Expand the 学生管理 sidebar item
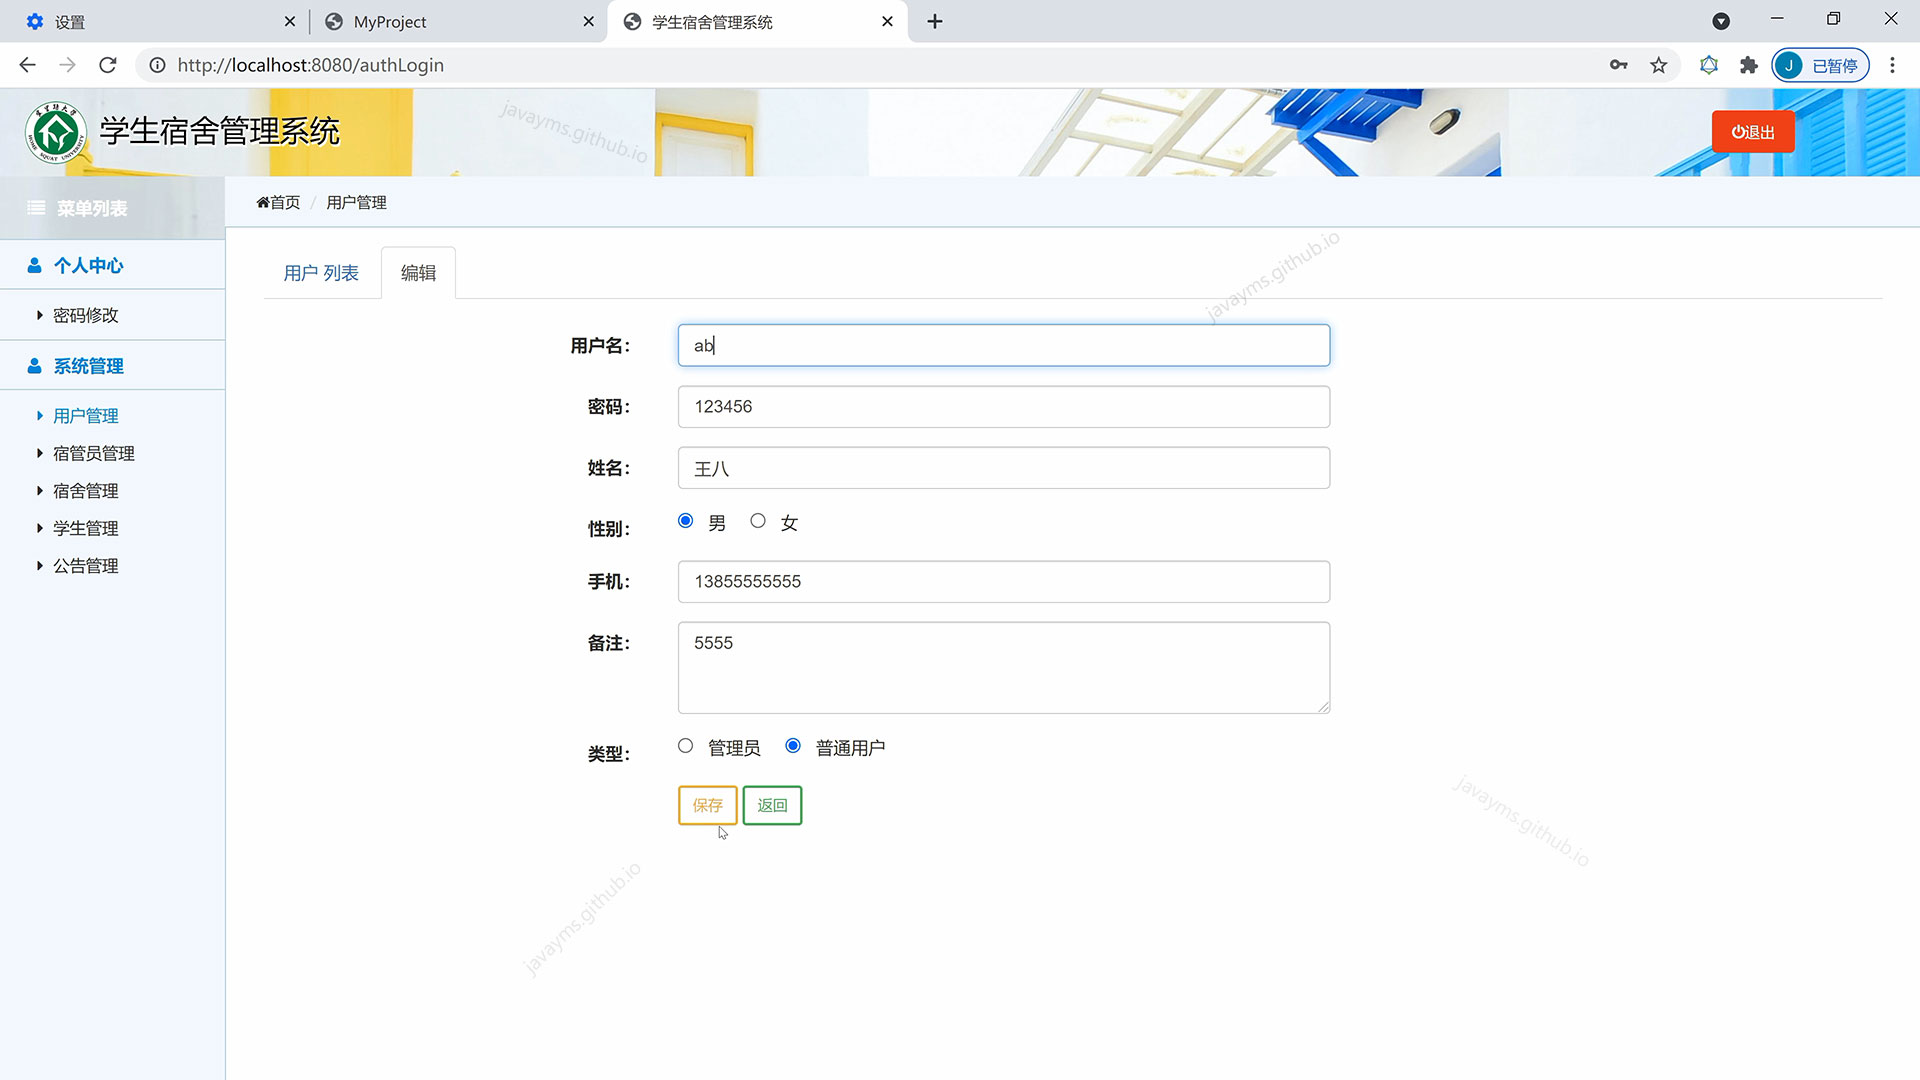Image resolution: width=1920 pixels, height=1080 pixels. 84,528
